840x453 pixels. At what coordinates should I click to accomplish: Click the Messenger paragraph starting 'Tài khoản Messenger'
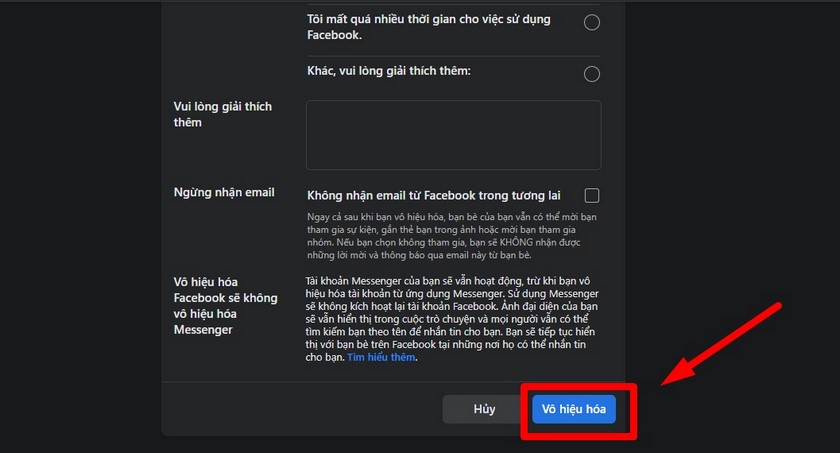coord(452,318)
